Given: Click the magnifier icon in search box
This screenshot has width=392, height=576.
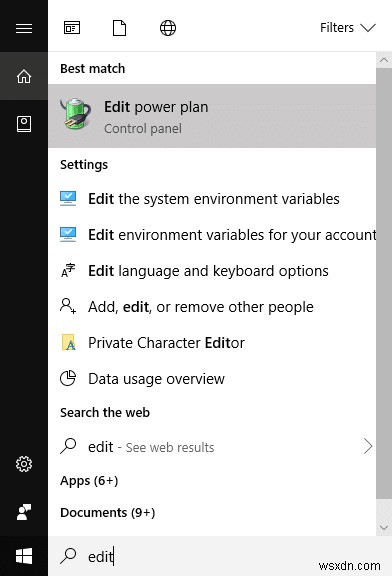Looking at the screenshot, I should point(68,556).
